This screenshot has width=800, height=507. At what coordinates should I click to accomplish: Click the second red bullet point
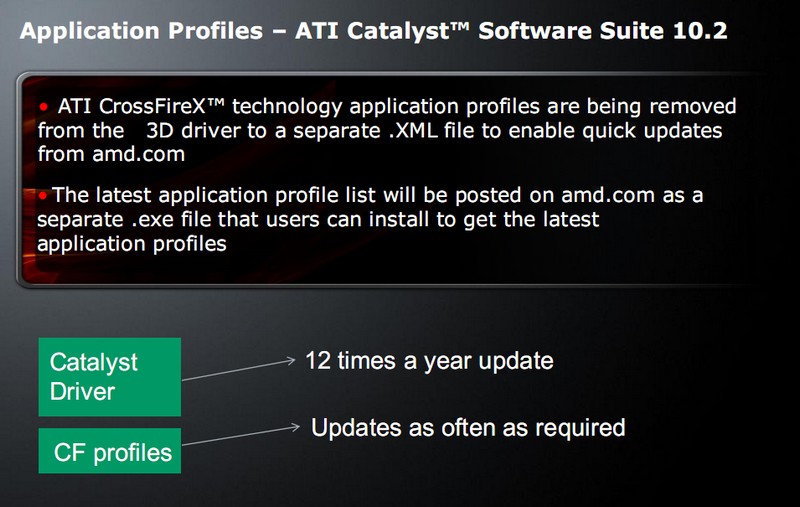tap(43, 195)
